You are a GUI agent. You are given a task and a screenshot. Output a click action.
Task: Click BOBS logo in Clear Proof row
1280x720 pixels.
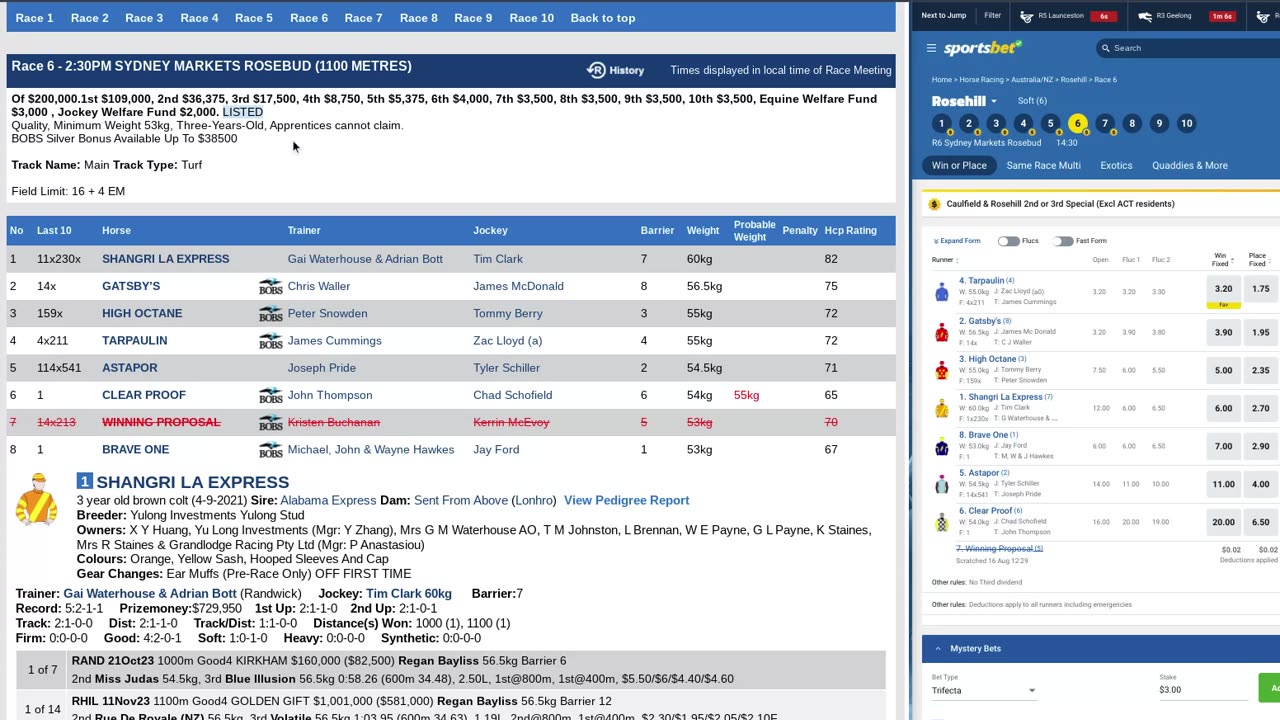[x=270, y=395]
